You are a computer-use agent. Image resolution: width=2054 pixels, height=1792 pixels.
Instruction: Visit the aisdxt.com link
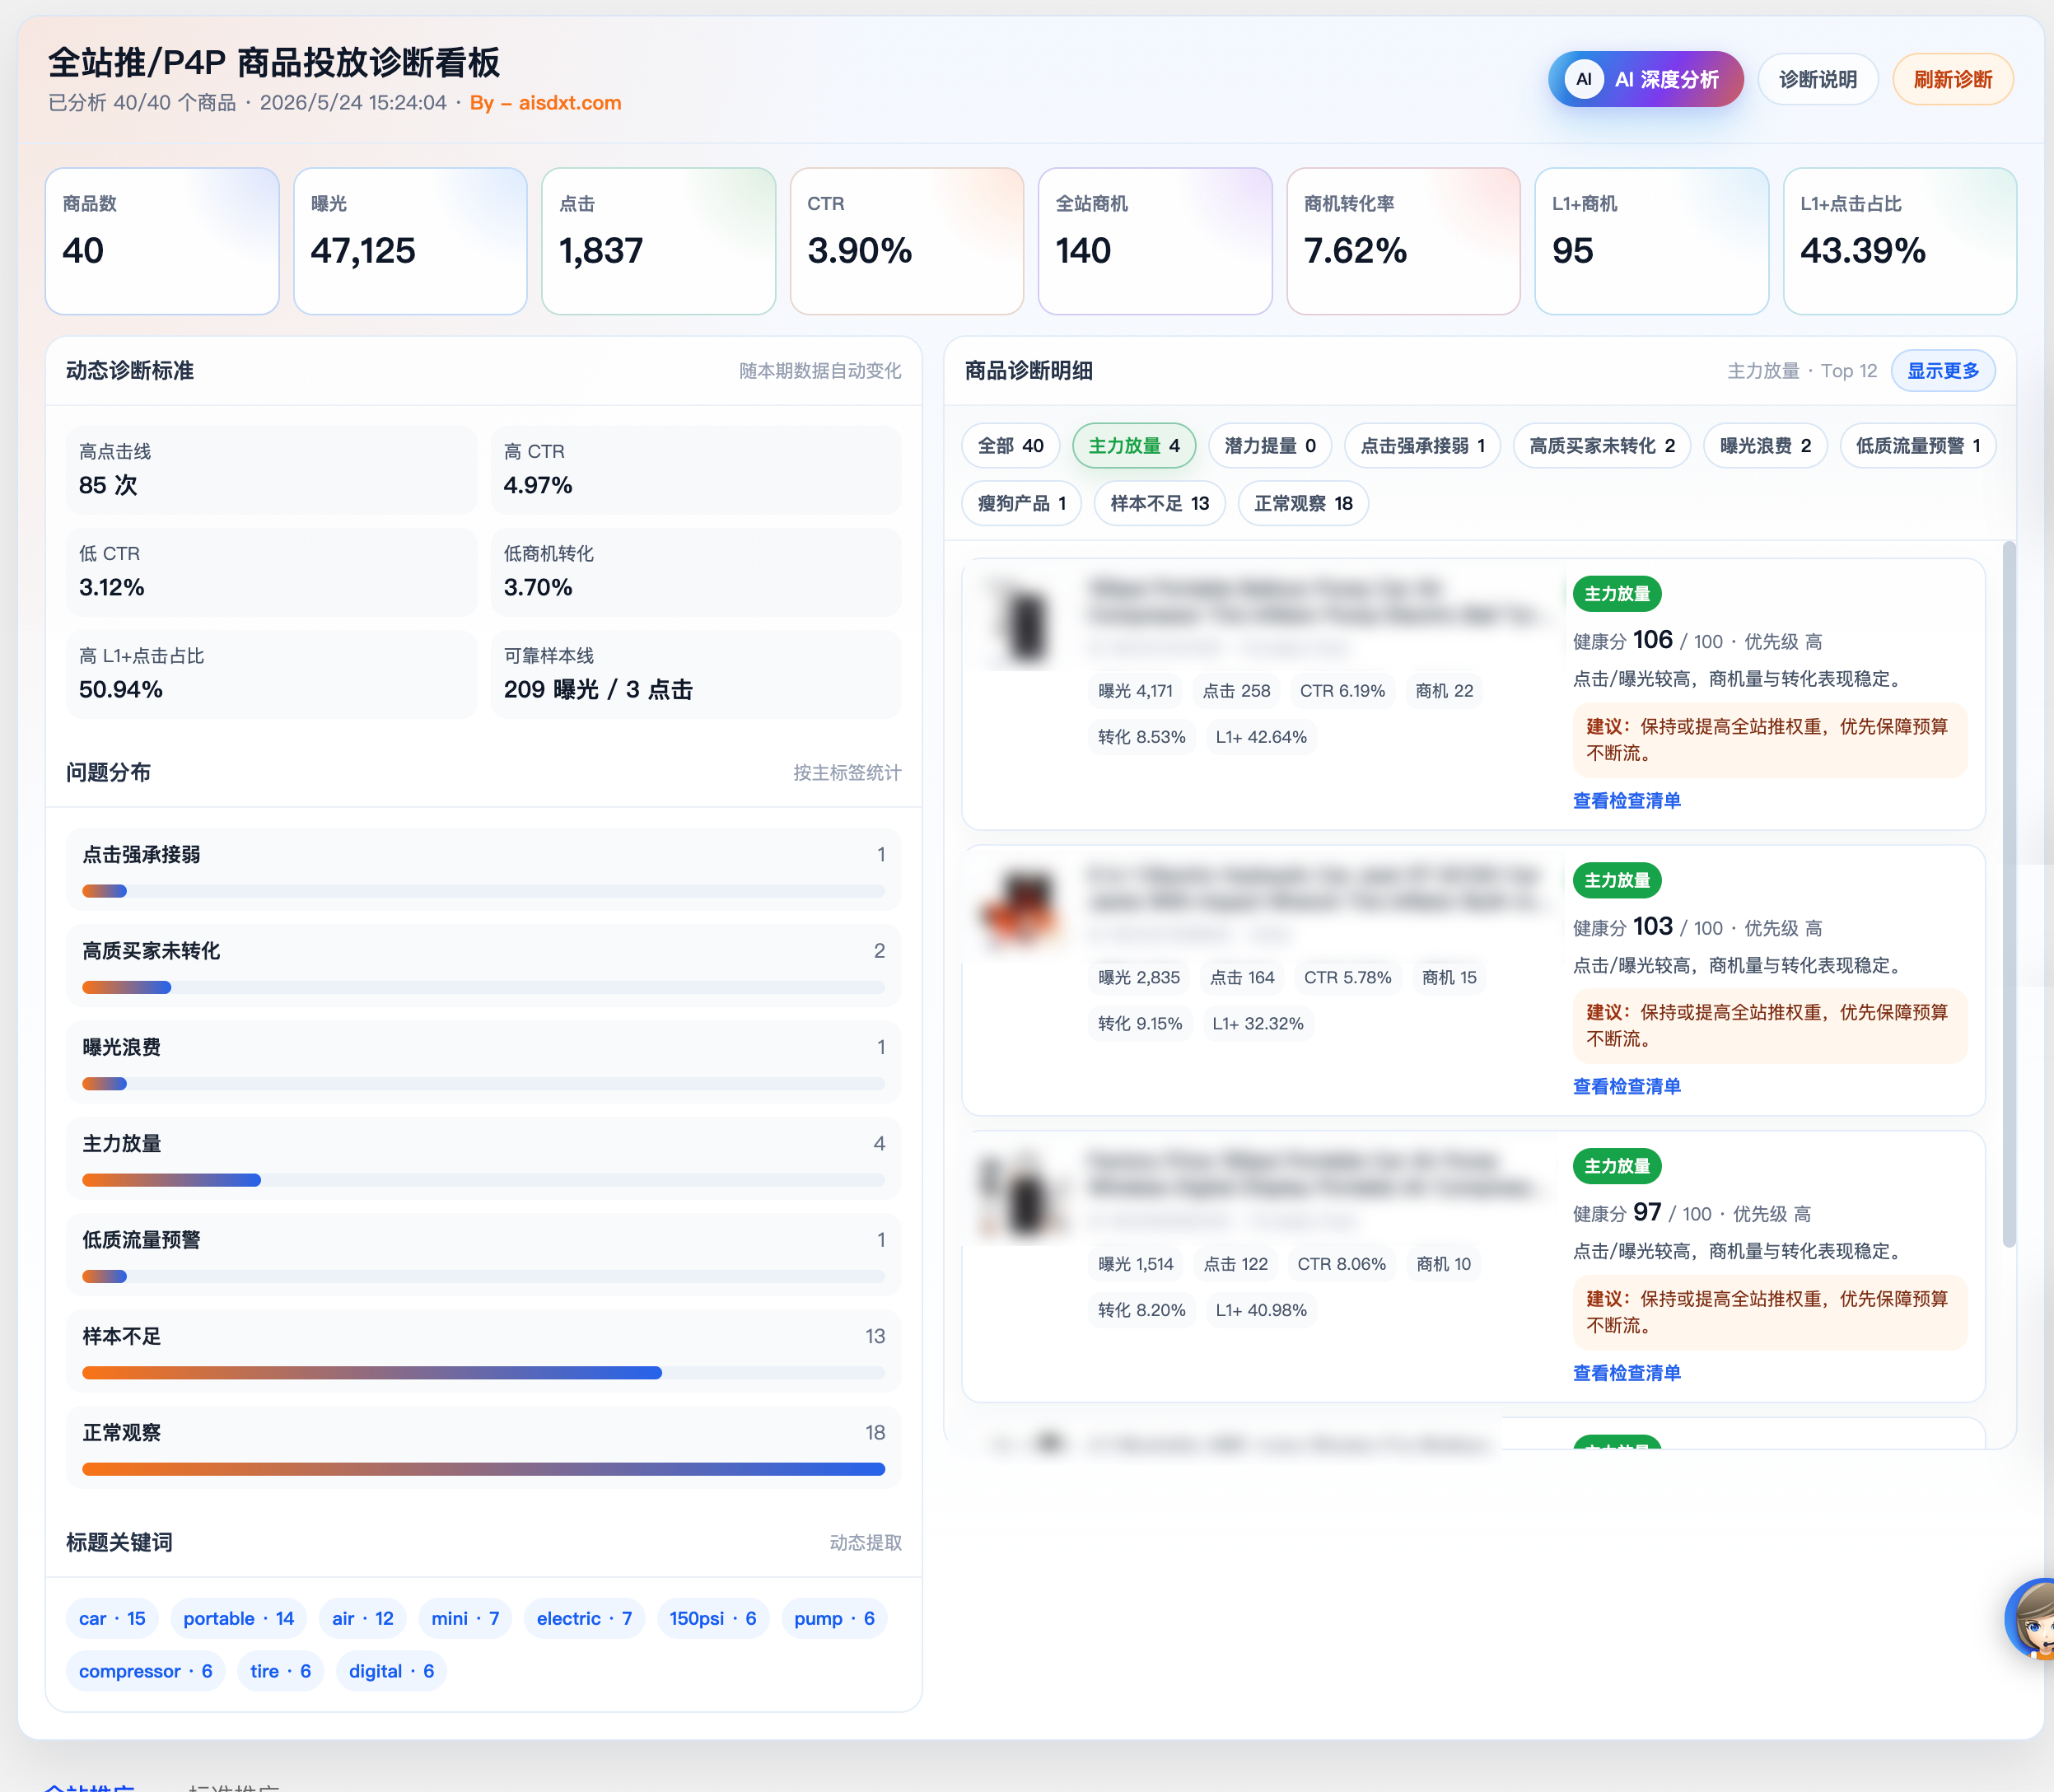(570, 103)
